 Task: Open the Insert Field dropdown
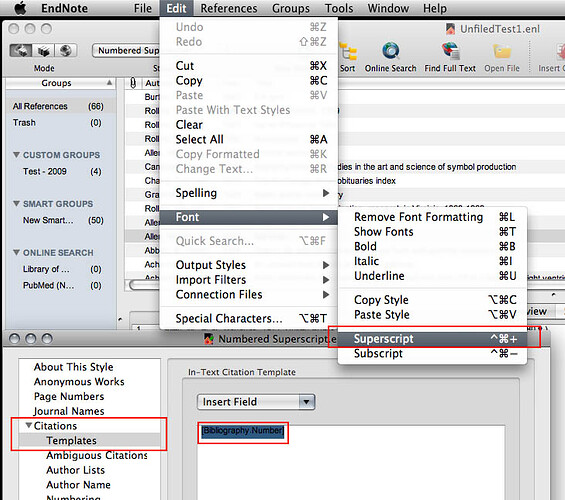pyautogui.click(x=256, y=402)
